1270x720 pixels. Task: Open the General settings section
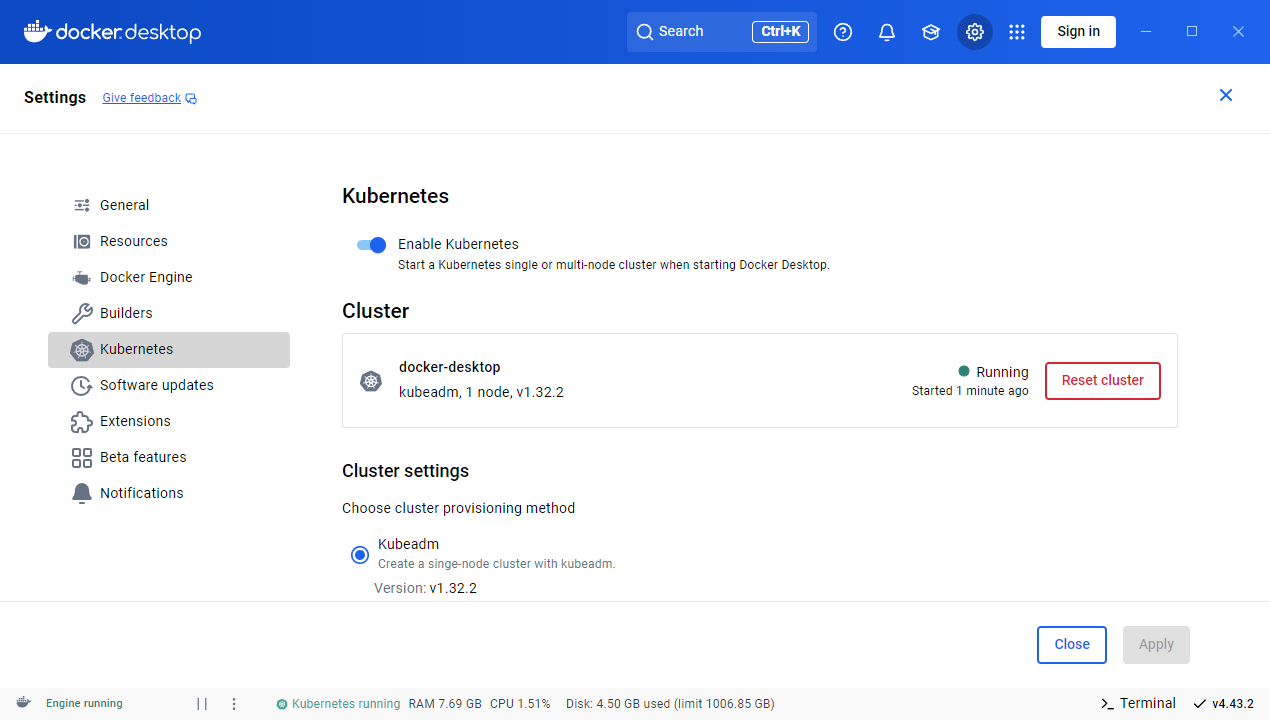(x=169, y=205)
